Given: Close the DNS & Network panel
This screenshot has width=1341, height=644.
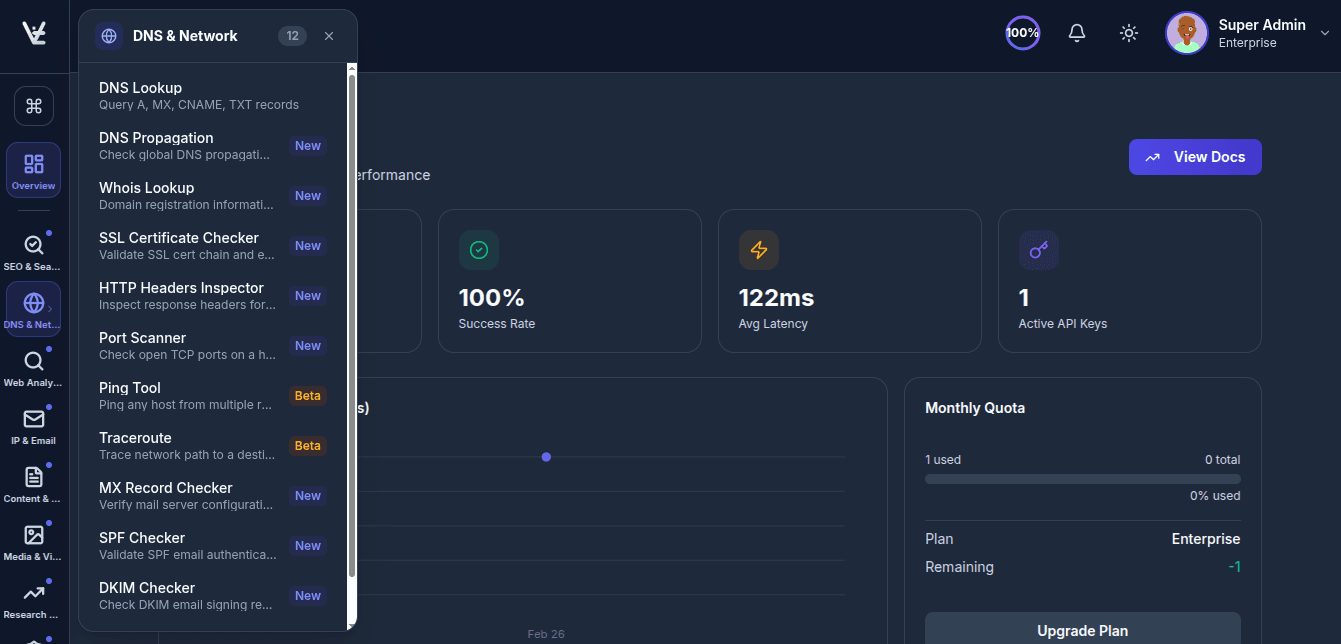Looking at the screenshot, I should click(329, 35).
